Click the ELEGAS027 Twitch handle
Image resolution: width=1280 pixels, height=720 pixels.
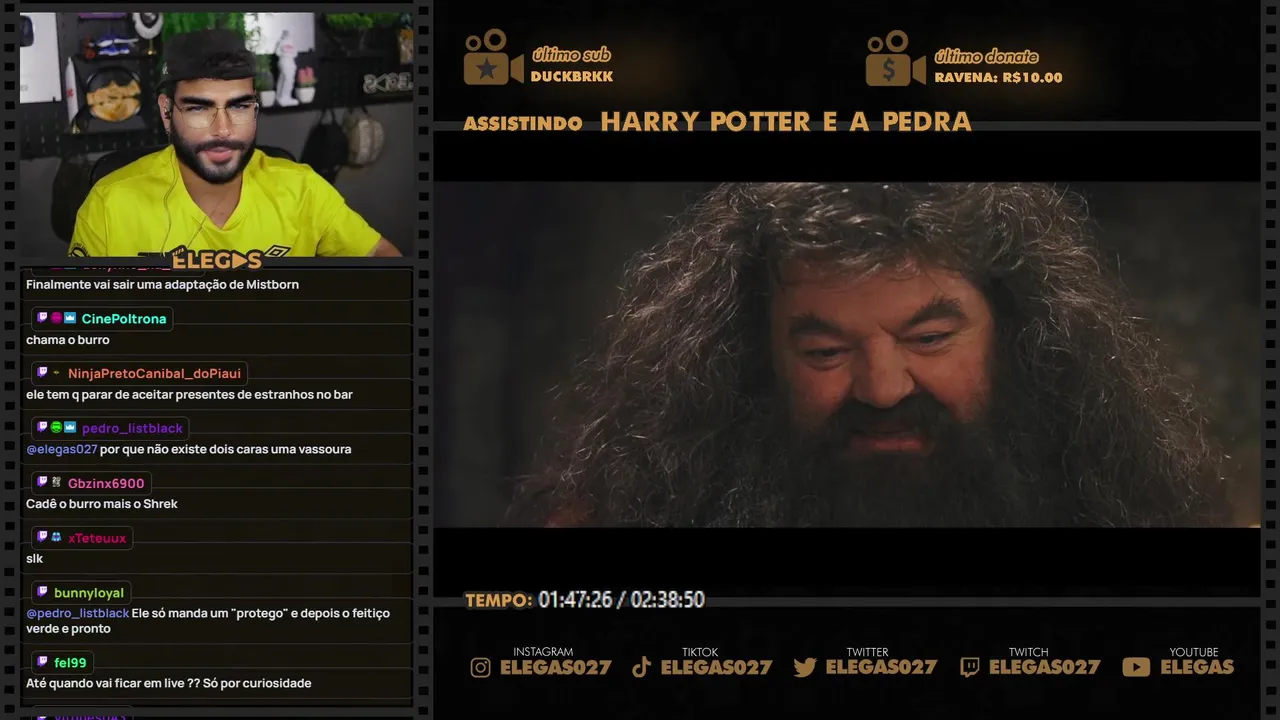tap(1044, 667)
